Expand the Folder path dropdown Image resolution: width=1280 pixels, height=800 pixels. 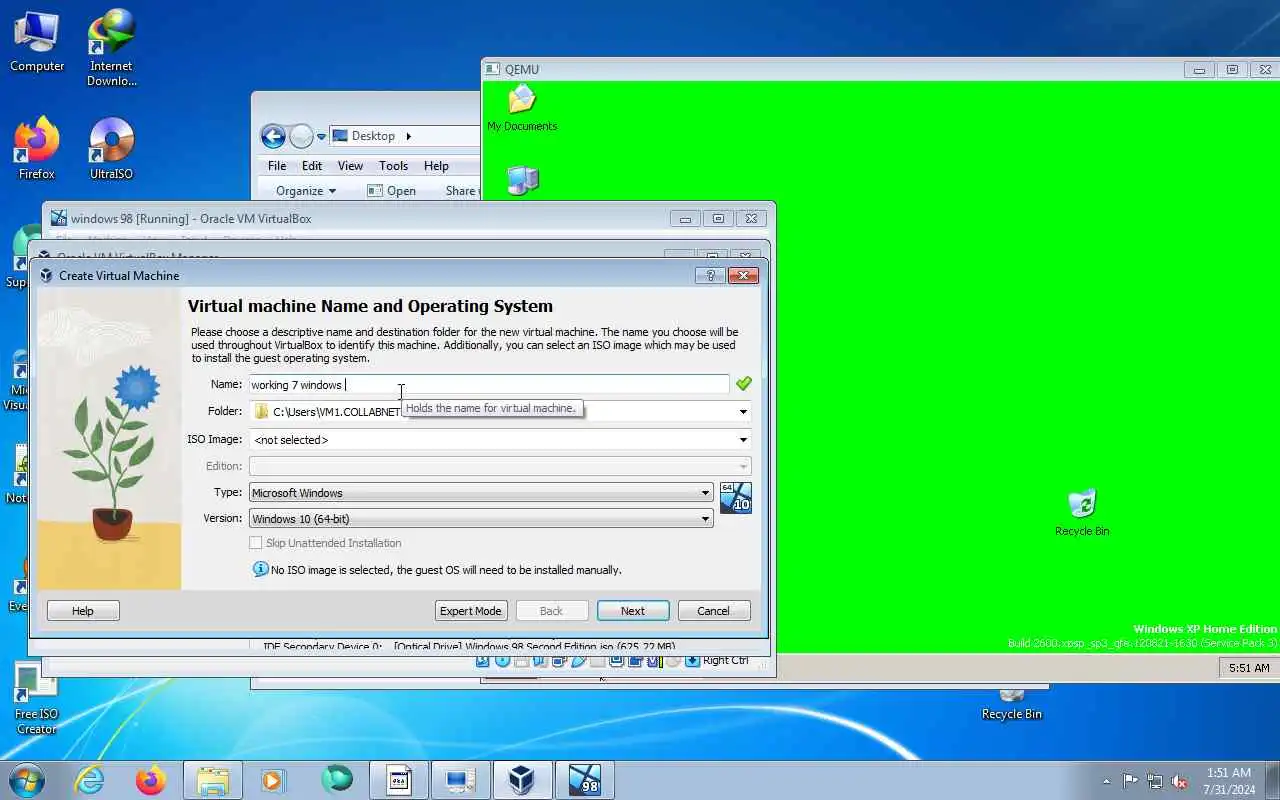(743, 411)
